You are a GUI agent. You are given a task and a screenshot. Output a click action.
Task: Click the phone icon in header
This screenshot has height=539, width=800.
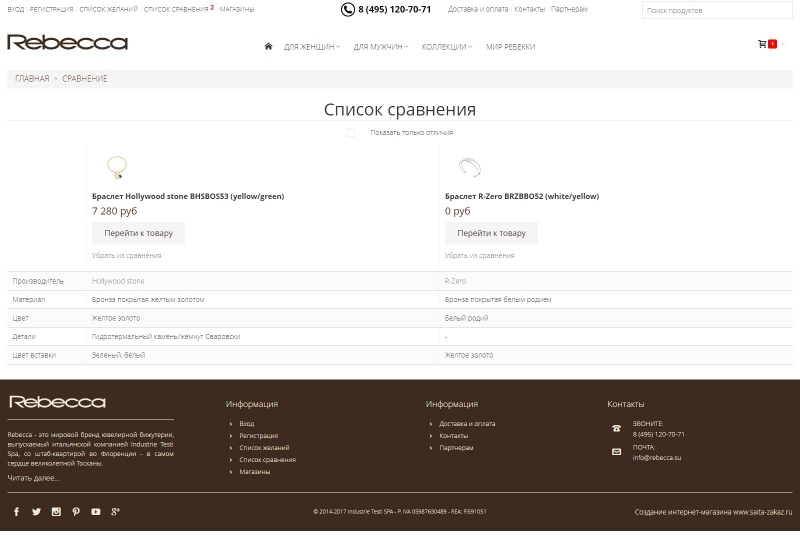(x=347, y=9)
